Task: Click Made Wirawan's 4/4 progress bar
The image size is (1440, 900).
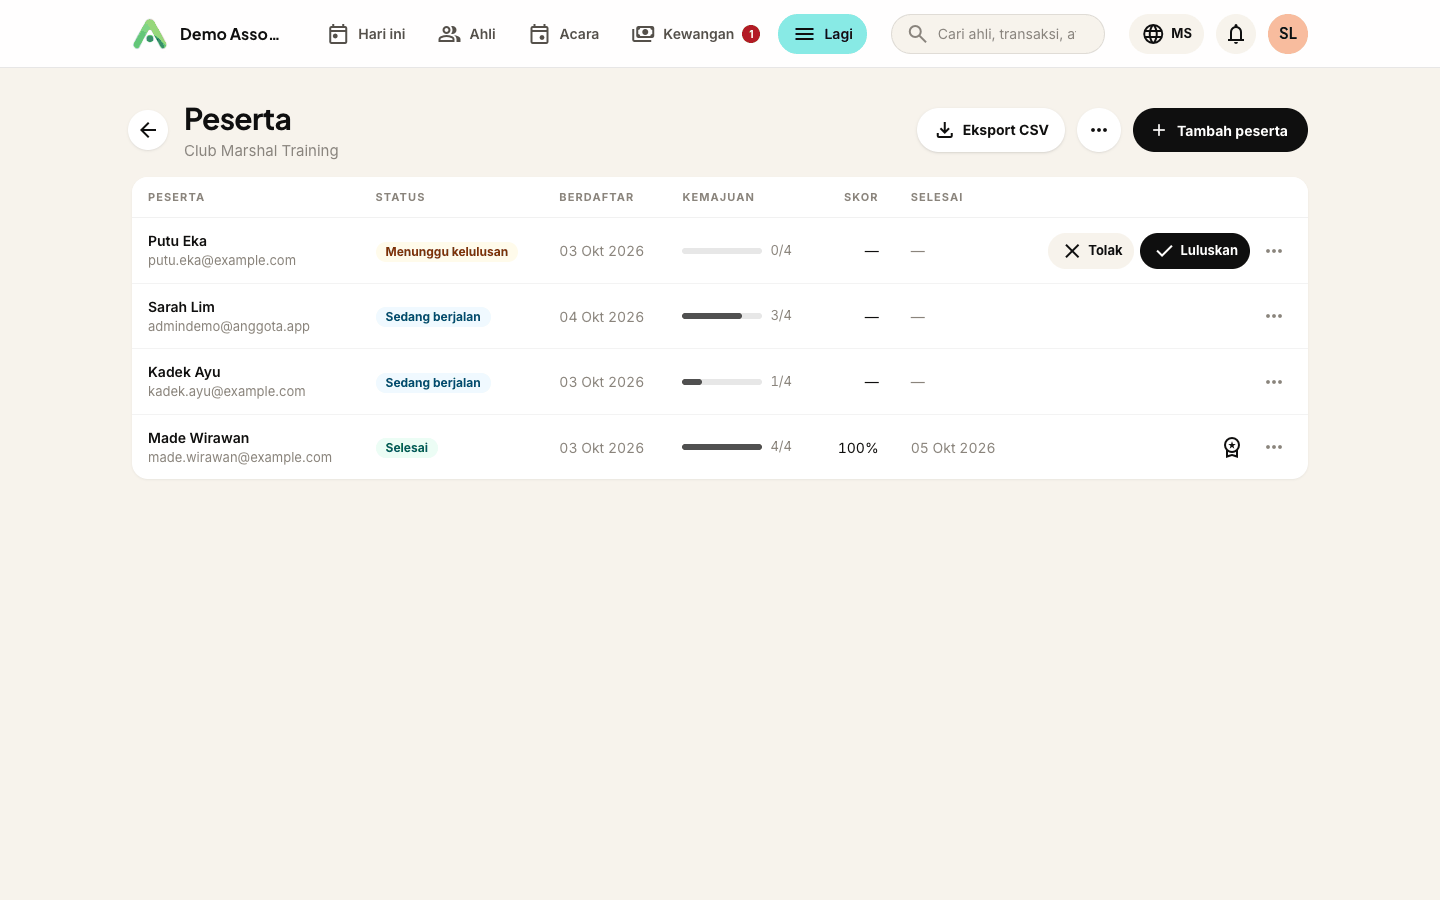Action: click(722, 447)
